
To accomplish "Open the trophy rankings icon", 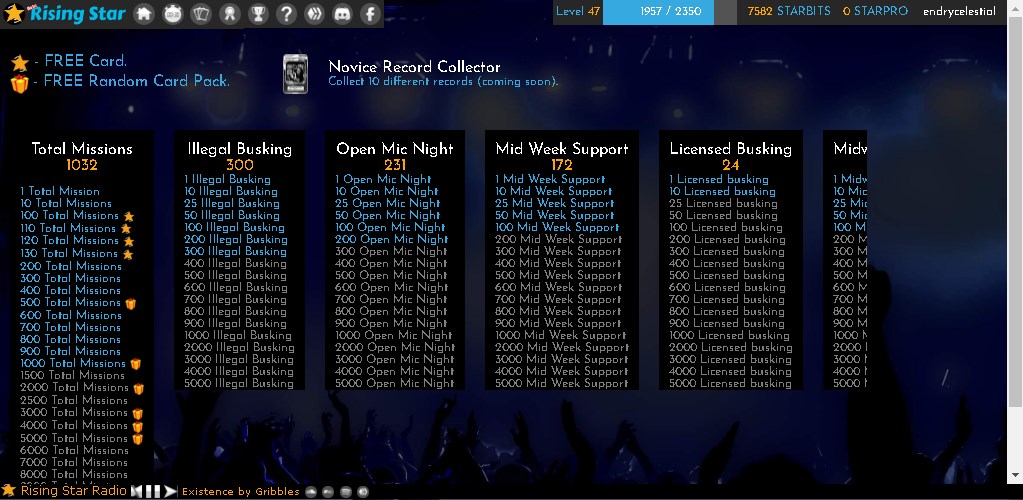I will coord(258,14).
